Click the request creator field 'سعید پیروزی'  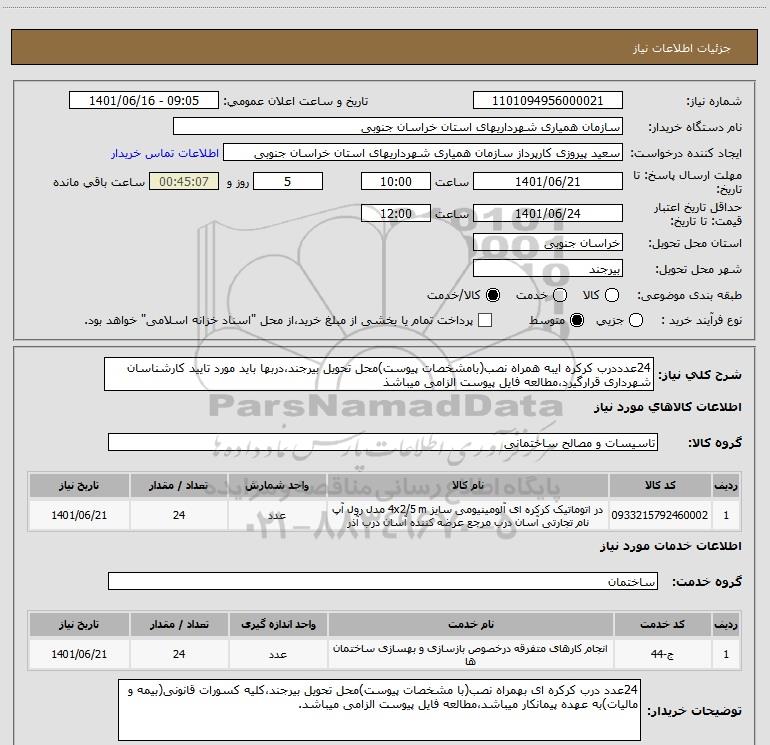click(x=423, y=153)
